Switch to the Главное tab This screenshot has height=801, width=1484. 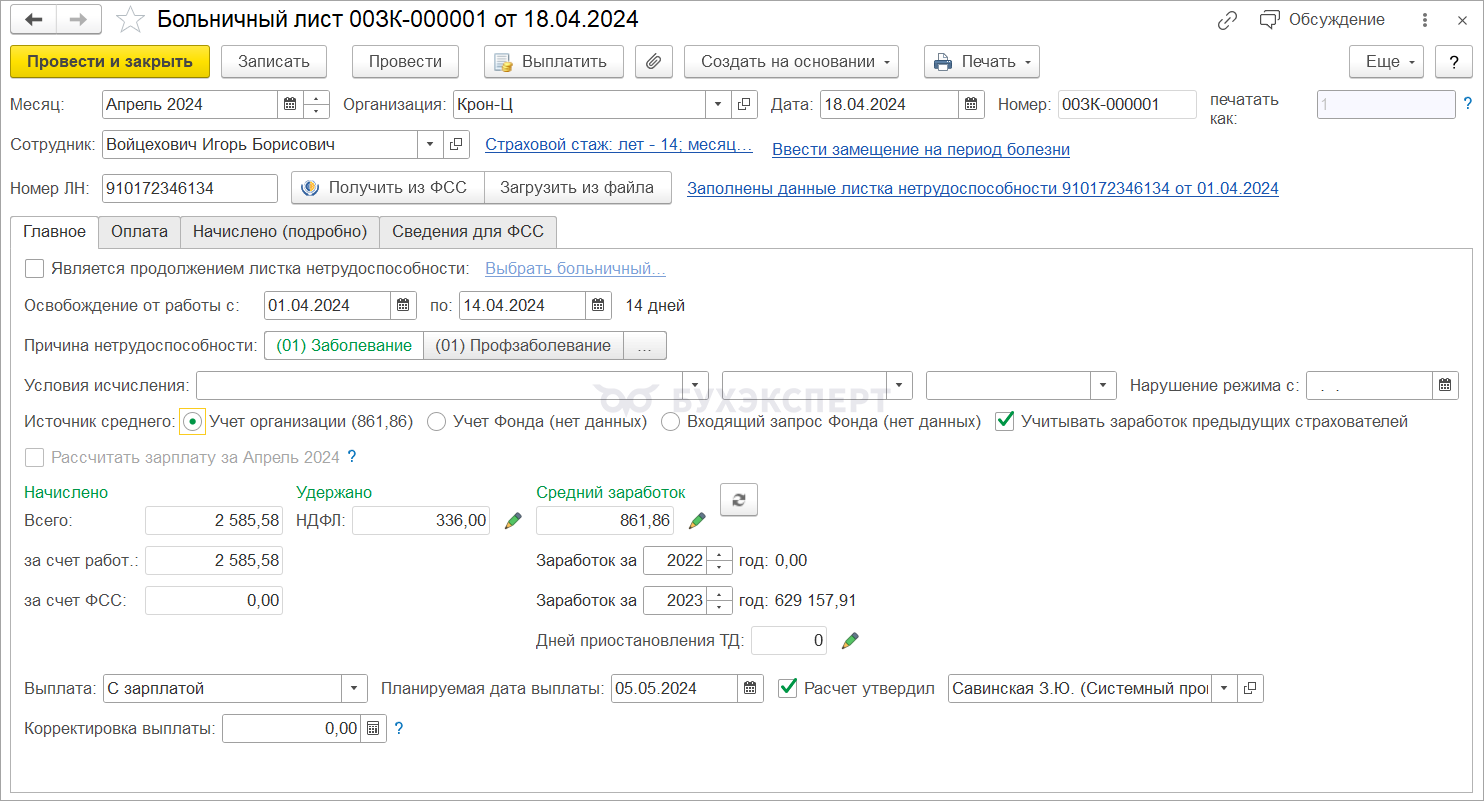coord(54,232)
